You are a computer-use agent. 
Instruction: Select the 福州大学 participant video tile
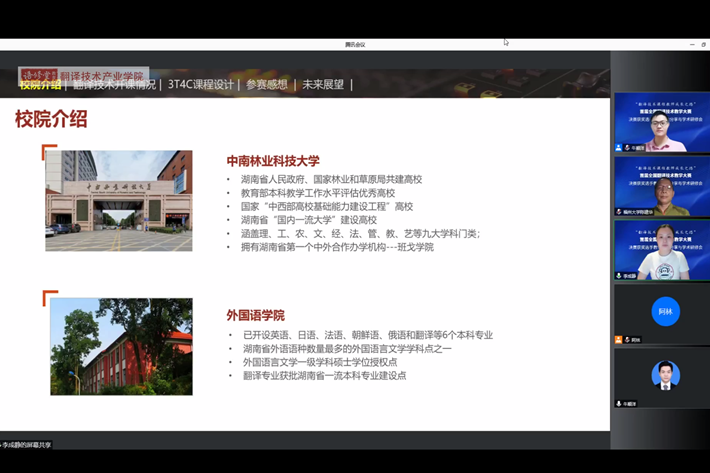[661, 185]
